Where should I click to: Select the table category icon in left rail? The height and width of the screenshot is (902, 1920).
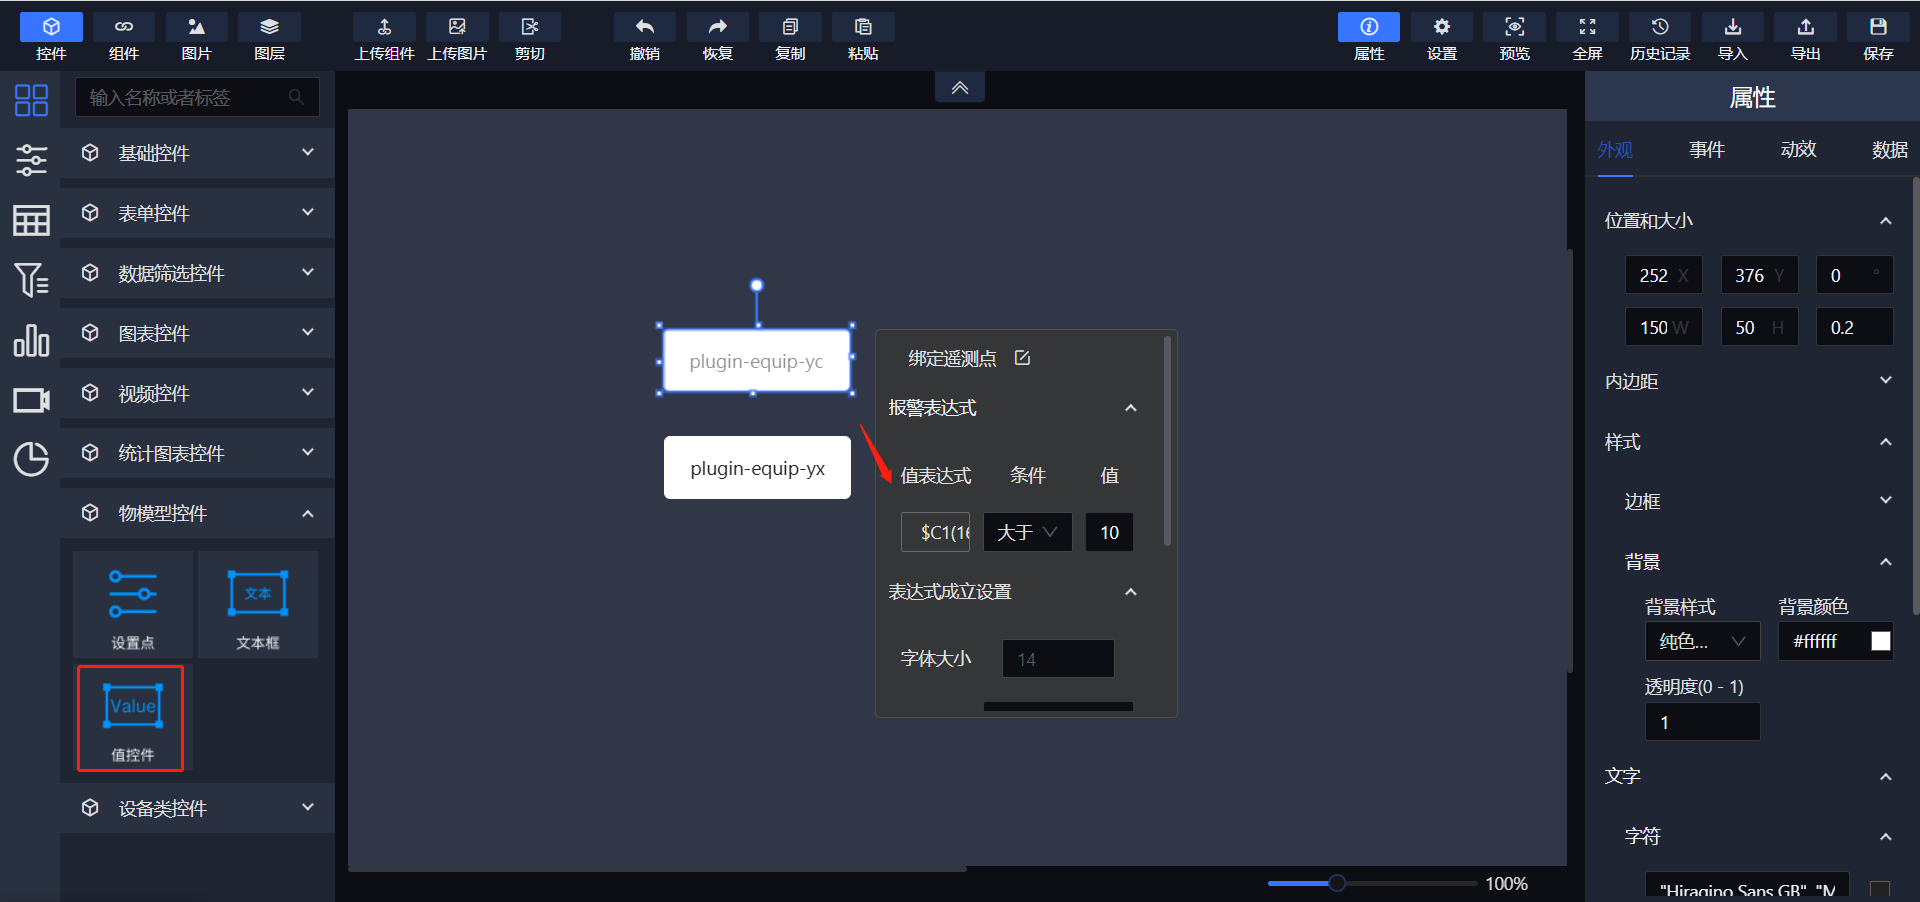pos(31,220)
